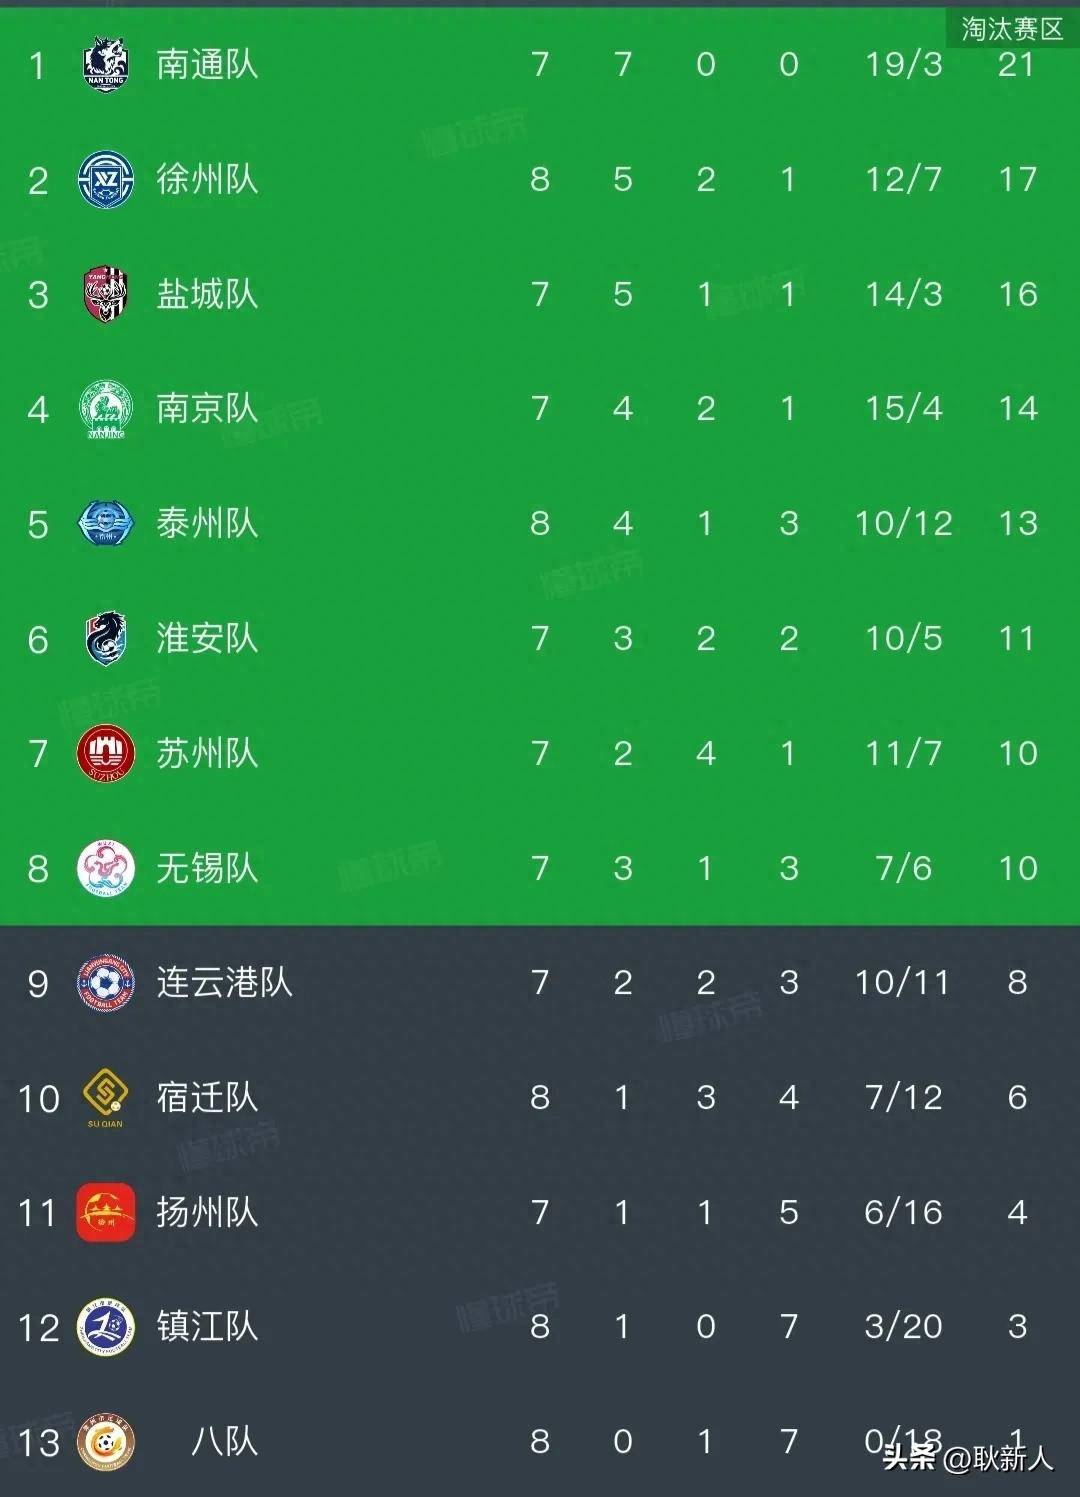Open the Lianyungang team football badge

pyautogui.click(x=105, y=982)
